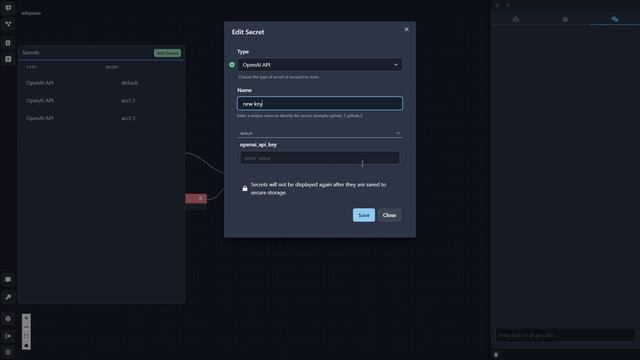
Task: Click the chat bubble icon in left sidebar
Action: [8, 280]
